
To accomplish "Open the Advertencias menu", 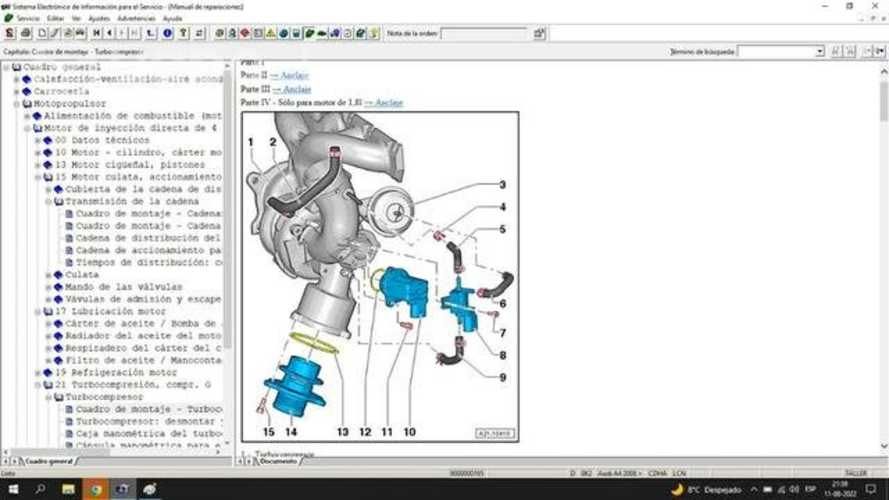I will [136, 18].
